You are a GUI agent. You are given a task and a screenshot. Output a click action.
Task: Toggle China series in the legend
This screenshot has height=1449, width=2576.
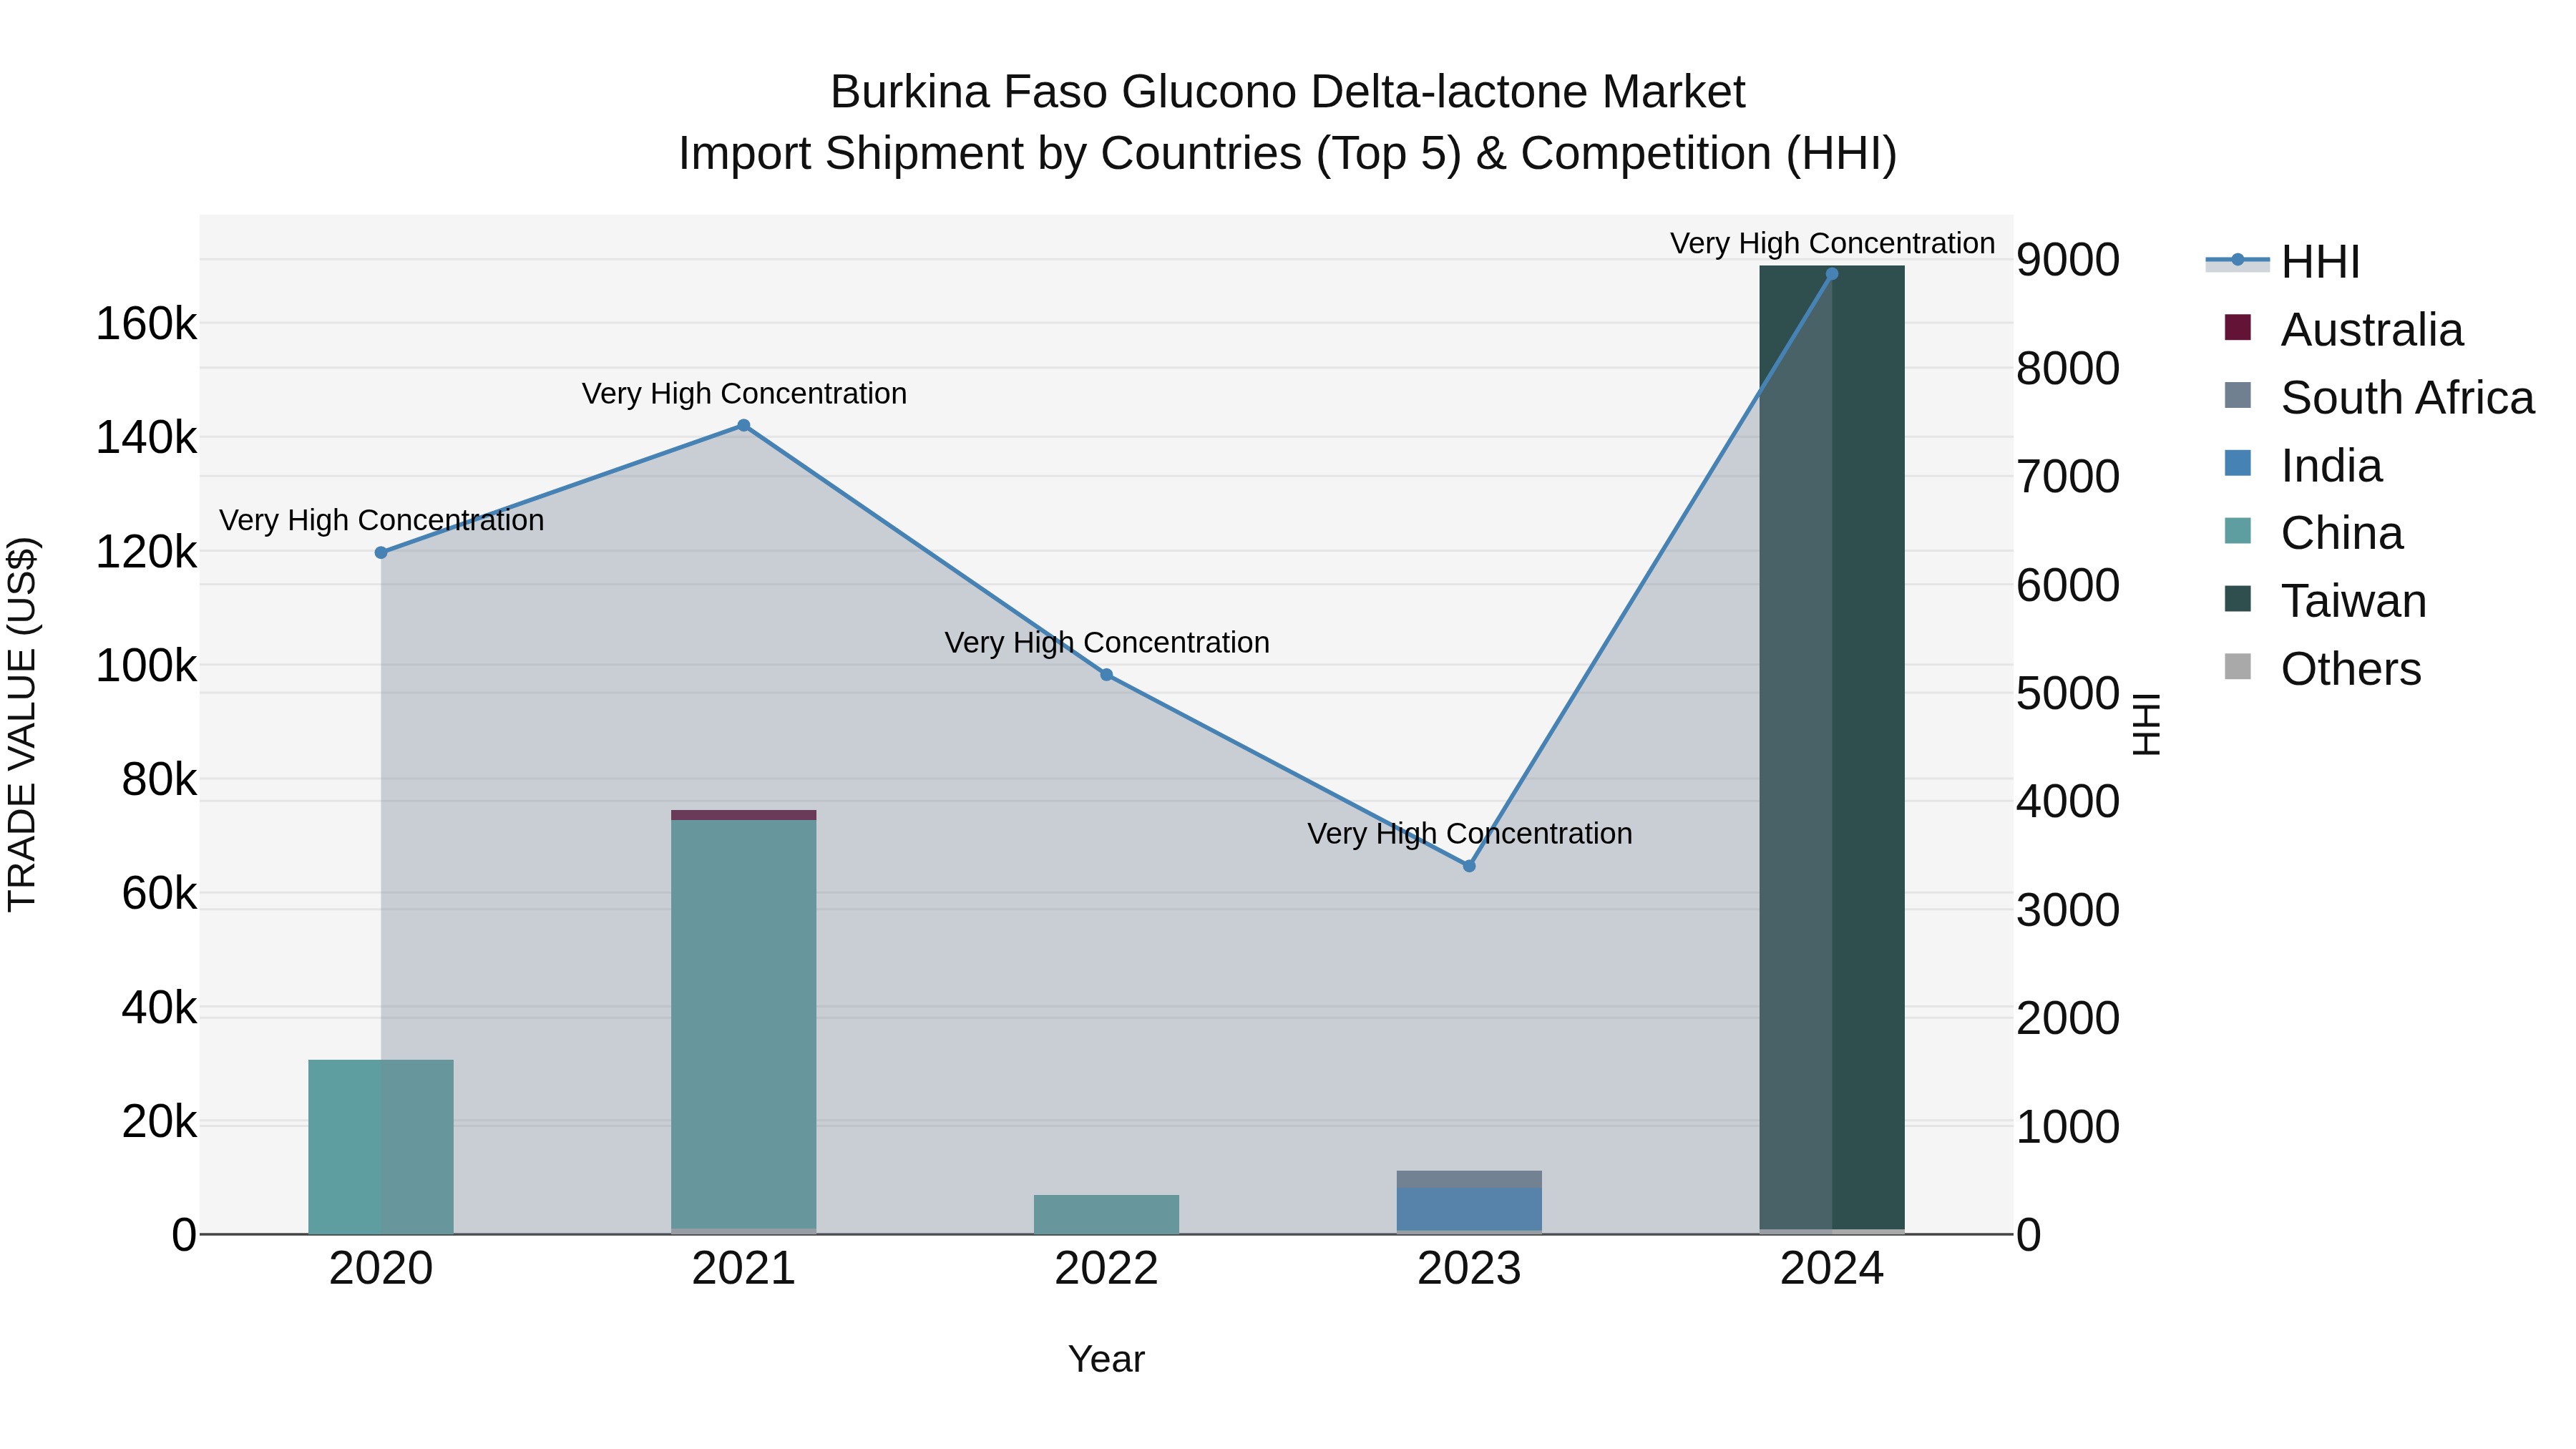pyautogui.click(x=2313, y=532)
